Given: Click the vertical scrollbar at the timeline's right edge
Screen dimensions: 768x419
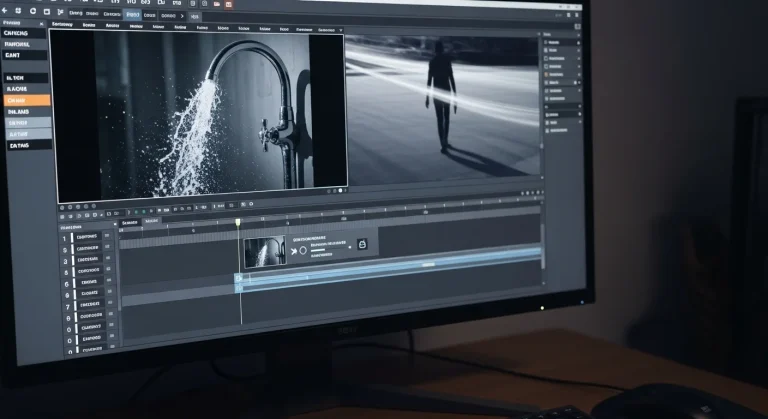Looking at the screenshot, I should [x=543, y=245].
